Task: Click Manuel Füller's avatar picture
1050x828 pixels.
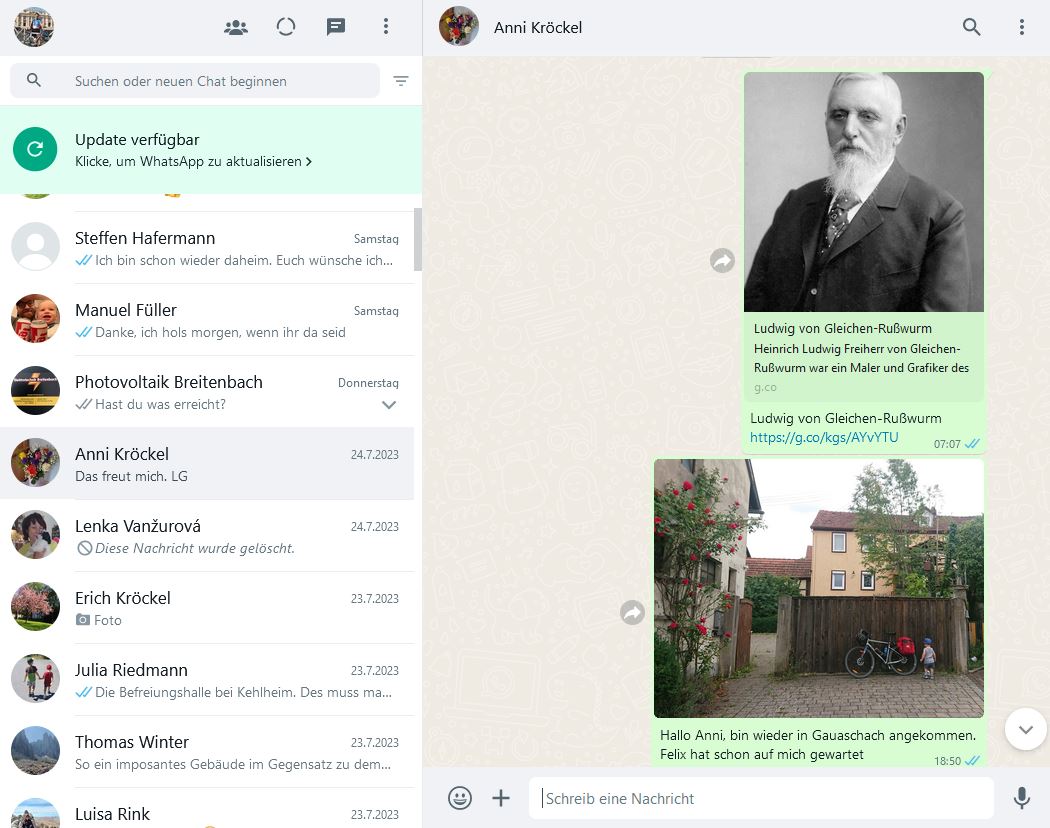Action: [x=35, y=318]
